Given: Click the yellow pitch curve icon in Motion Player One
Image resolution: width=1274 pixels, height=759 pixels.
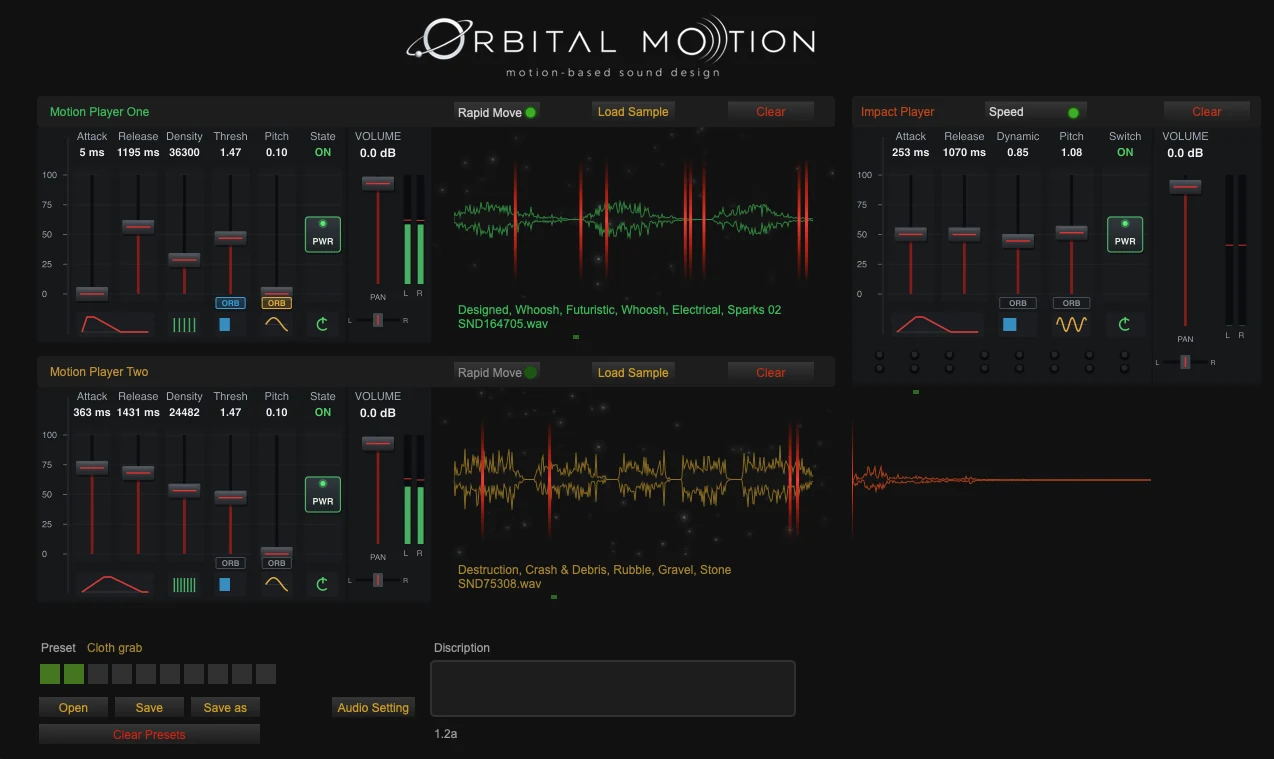Looking at the screenshot, I should tap(277, 324).
